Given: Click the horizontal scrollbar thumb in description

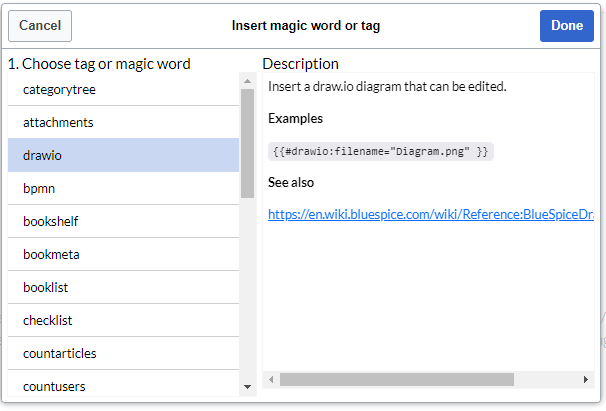Looking at the screenshot, I should [397, 379].
